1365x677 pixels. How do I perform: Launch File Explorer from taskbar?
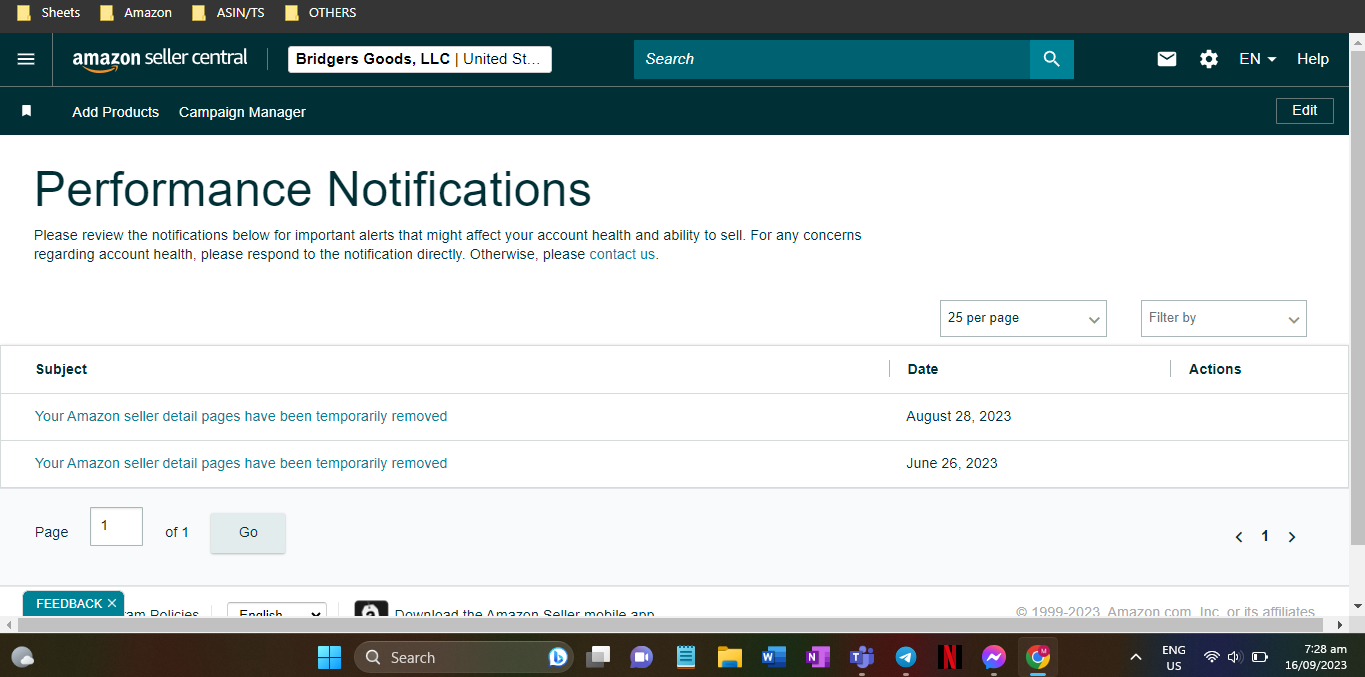(730, 657)
